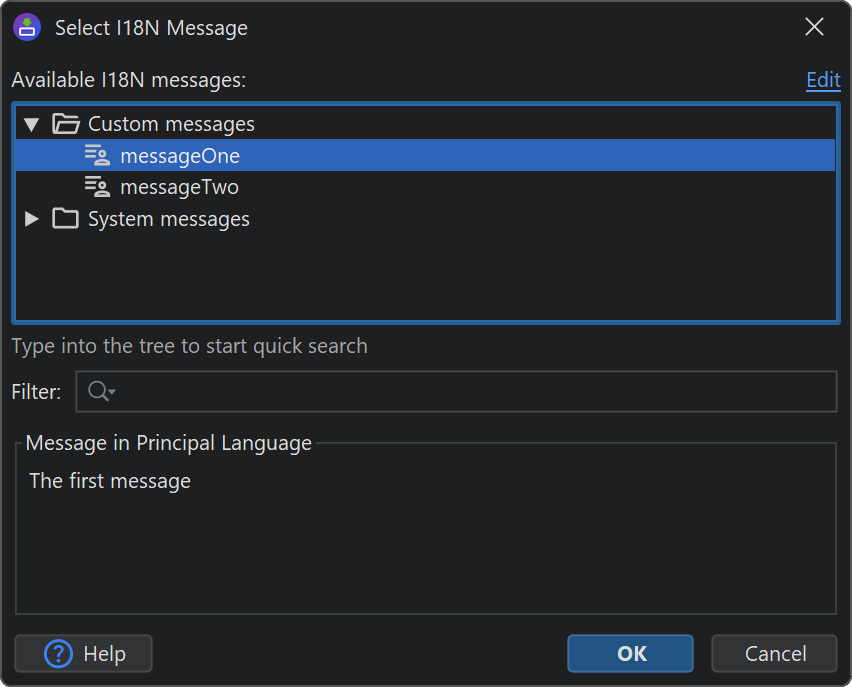
Task: Confirm selection with the OK button
Action: (630, 654)
